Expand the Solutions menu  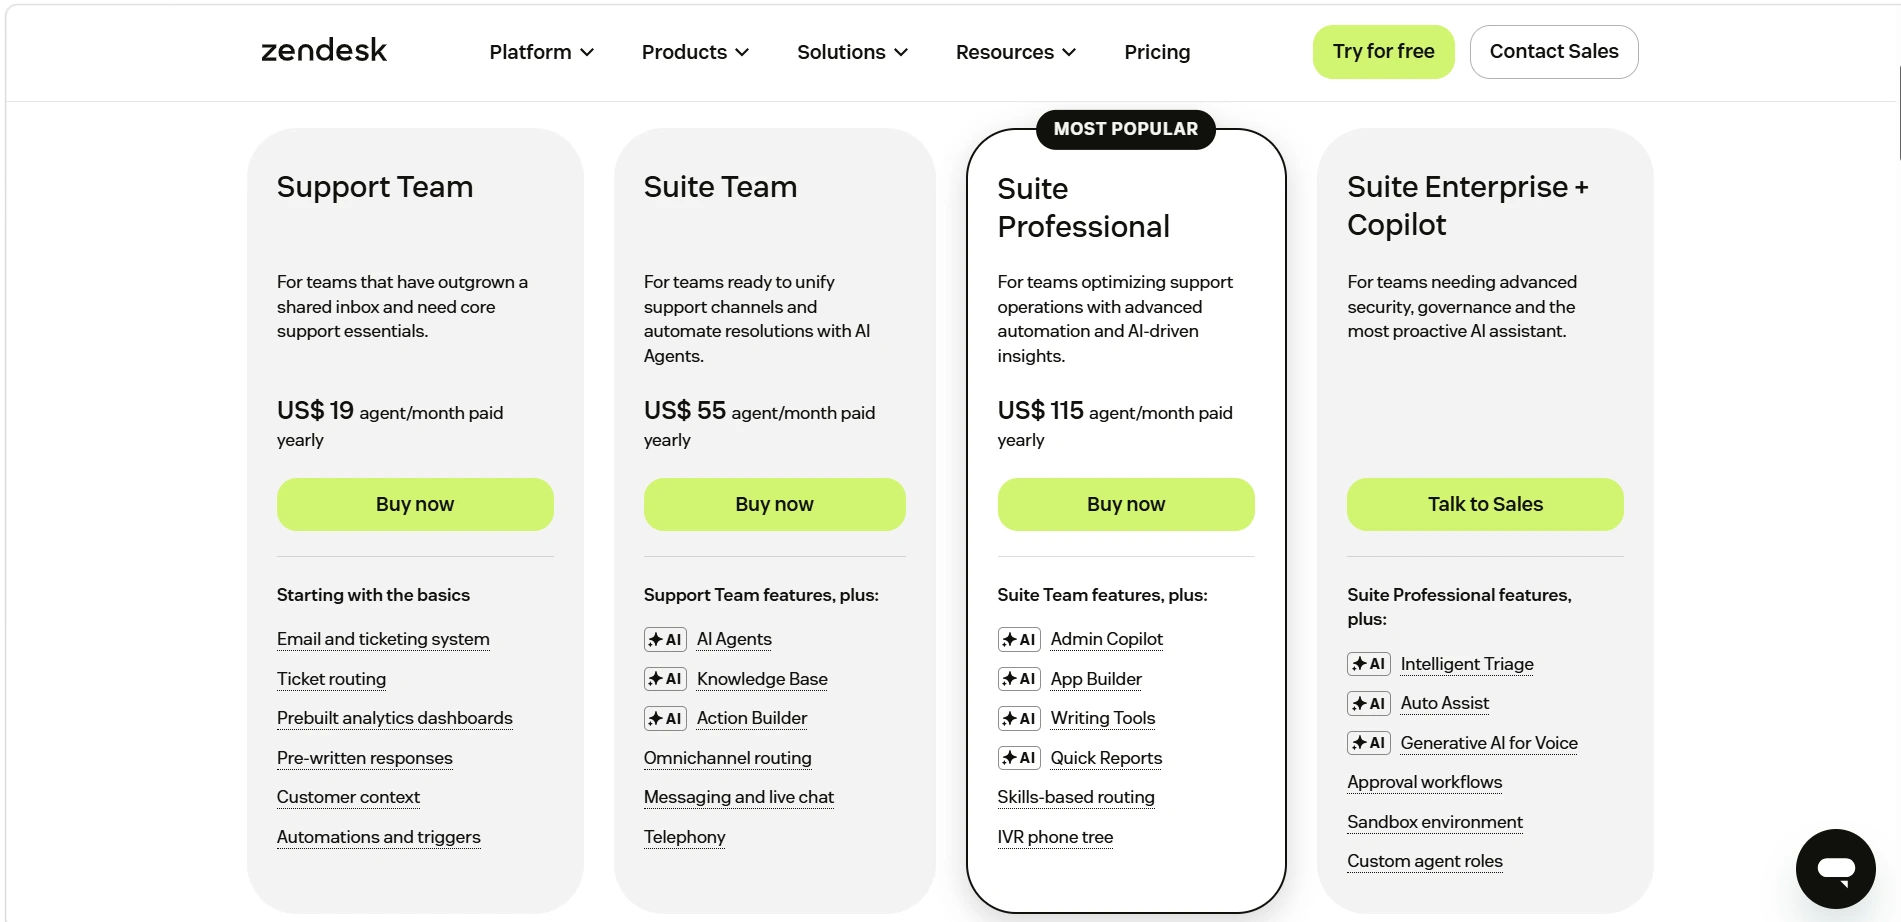coord(852,52)
